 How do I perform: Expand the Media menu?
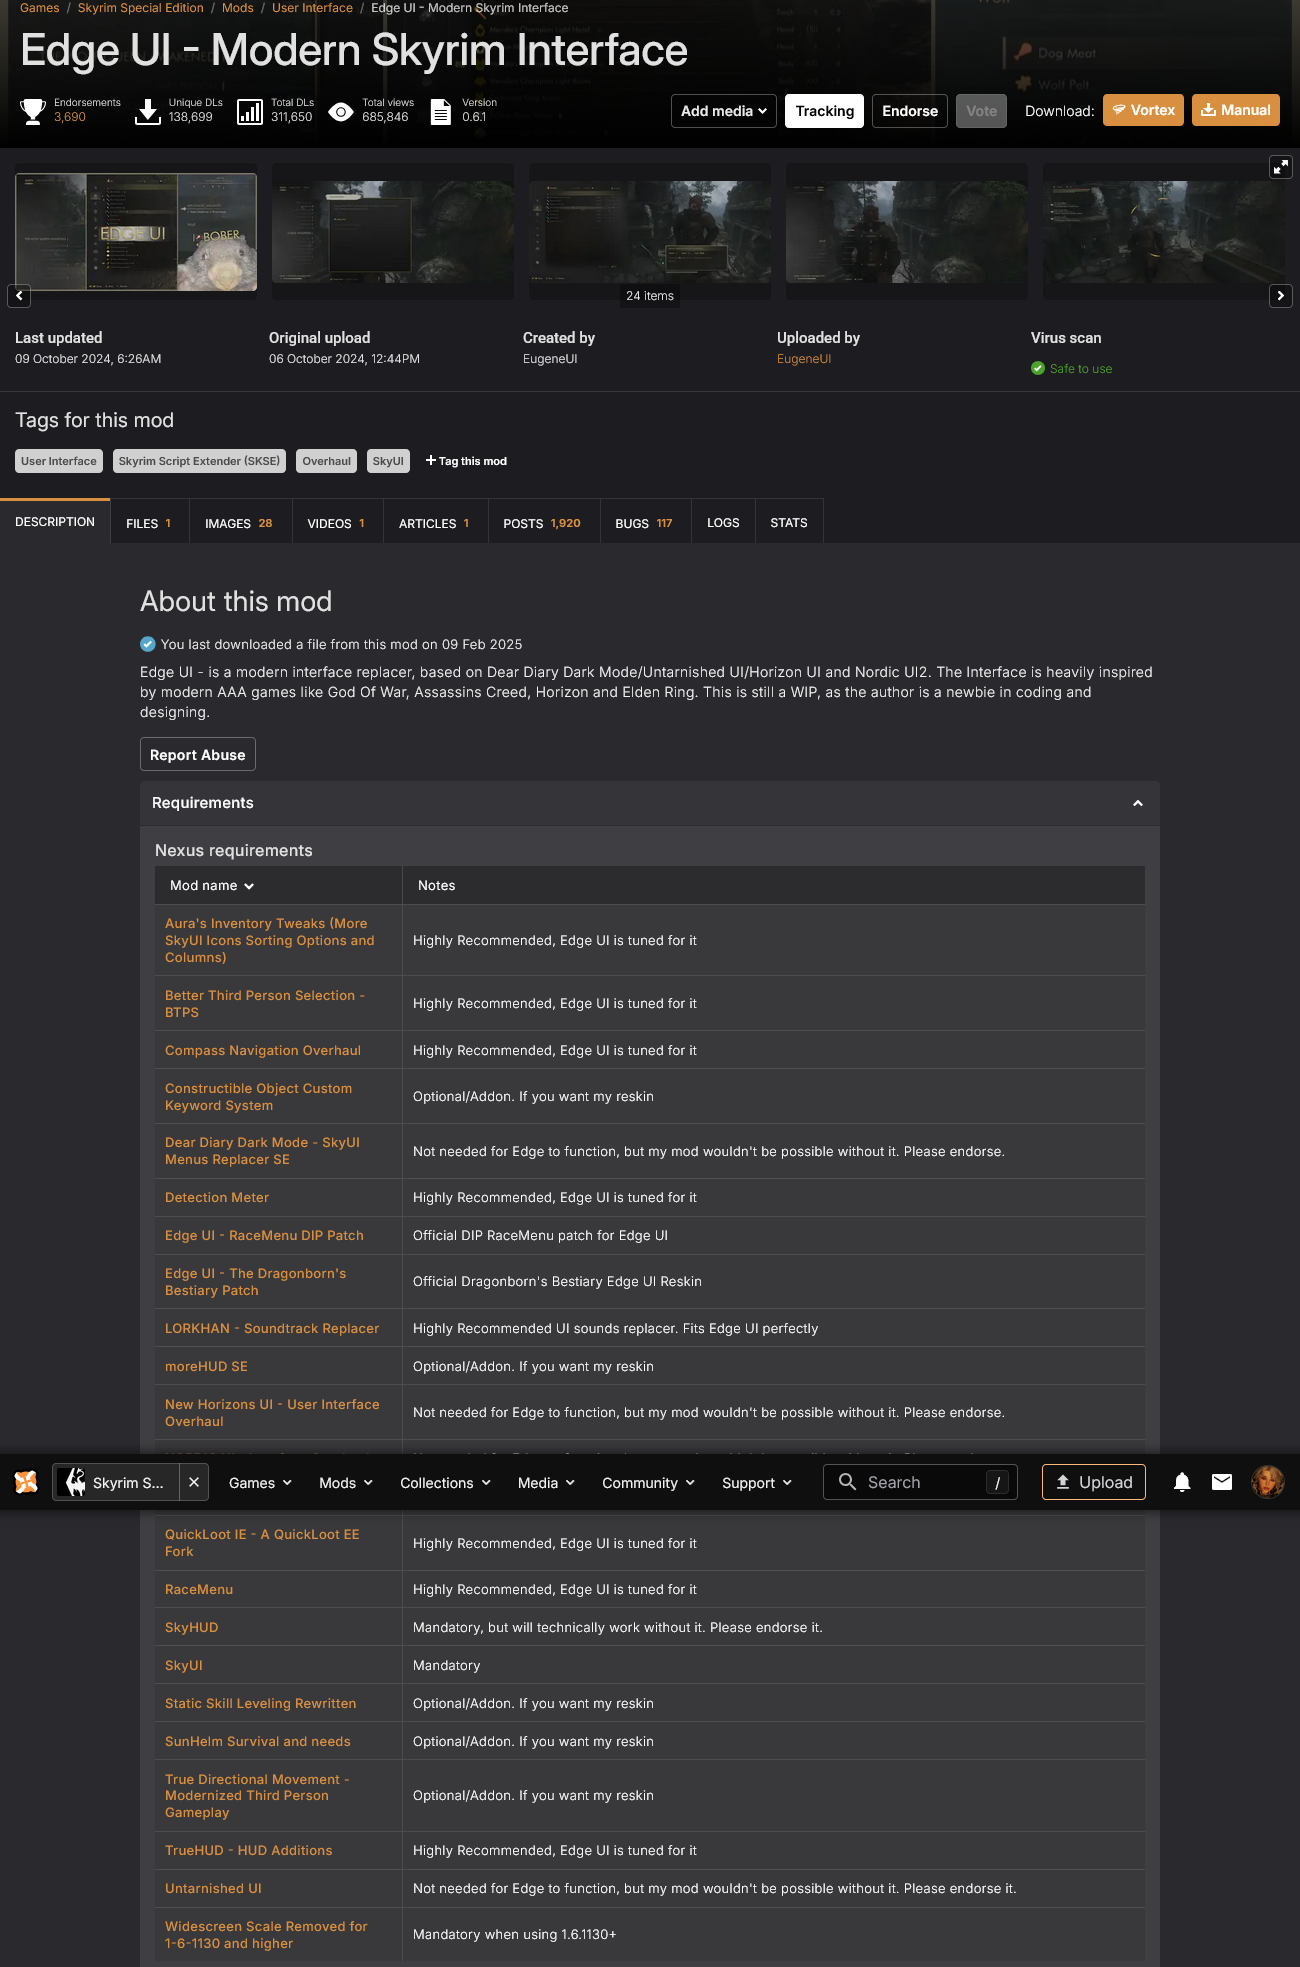pyautogui.click(x=546, y=1483)
